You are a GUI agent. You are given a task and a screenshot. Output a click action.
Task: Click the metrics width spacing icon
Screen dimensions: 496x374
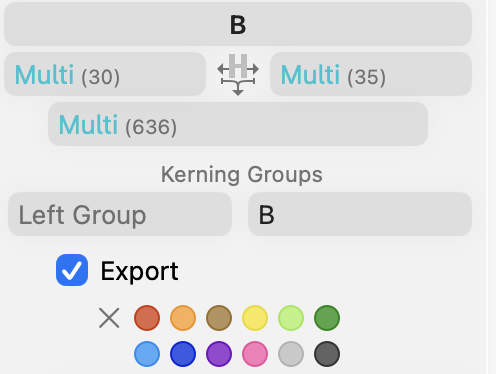tap(238, 75)
